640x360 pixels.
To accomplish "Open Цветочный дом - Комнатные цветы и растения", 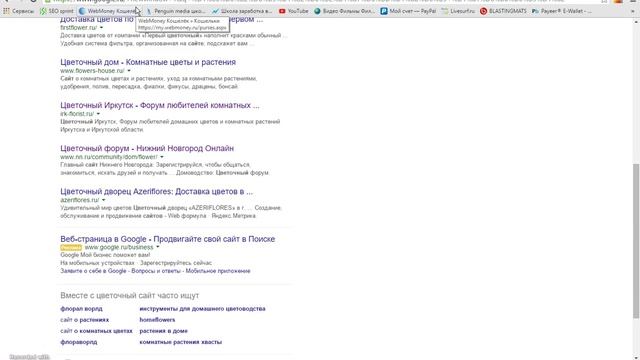I will (148, 62).
